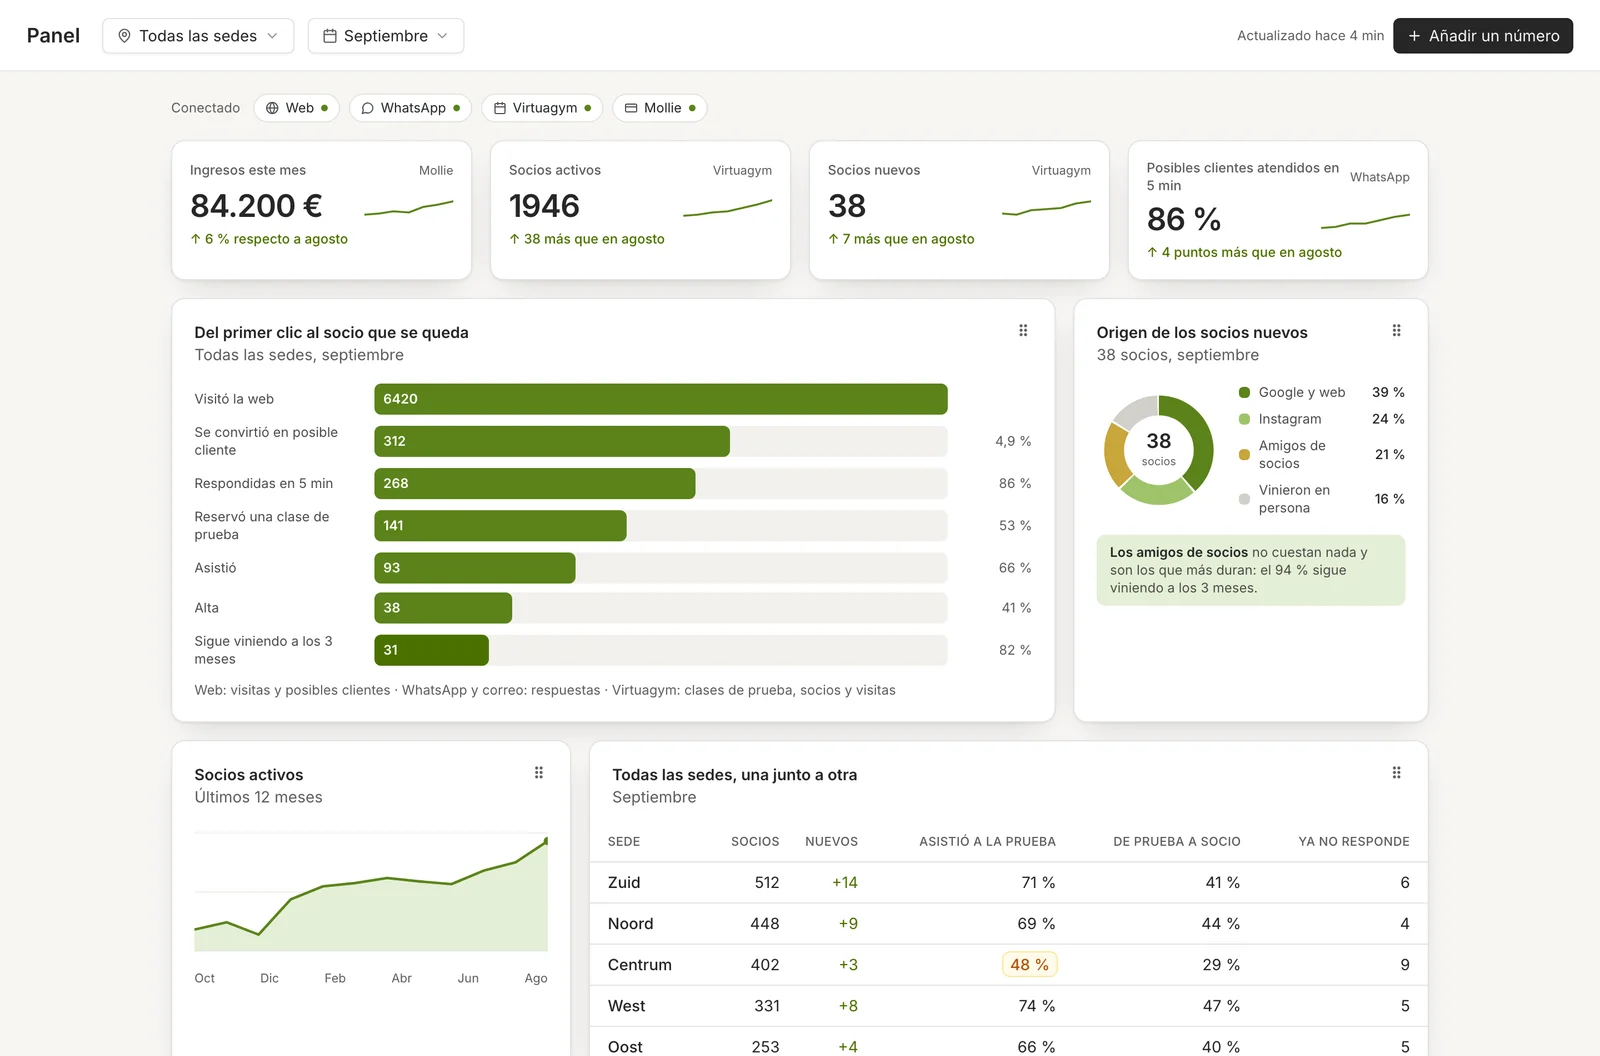Click the calendar icon in Virtuagym chip
The image size is (1600, 1056).
500,108
